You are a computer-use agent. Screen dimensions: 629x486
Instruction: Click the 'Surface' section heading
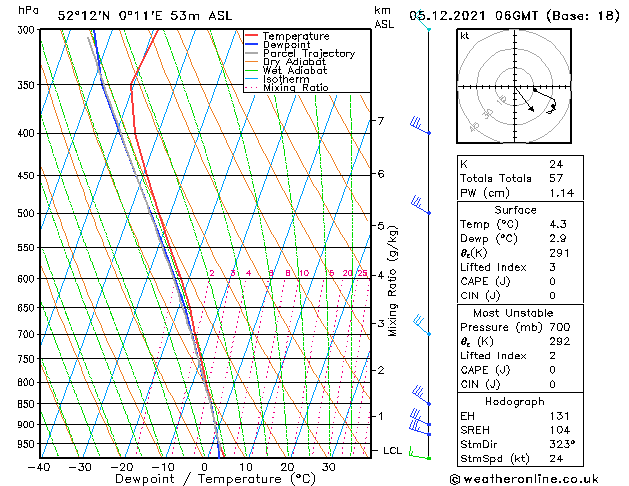pos(515,210)
